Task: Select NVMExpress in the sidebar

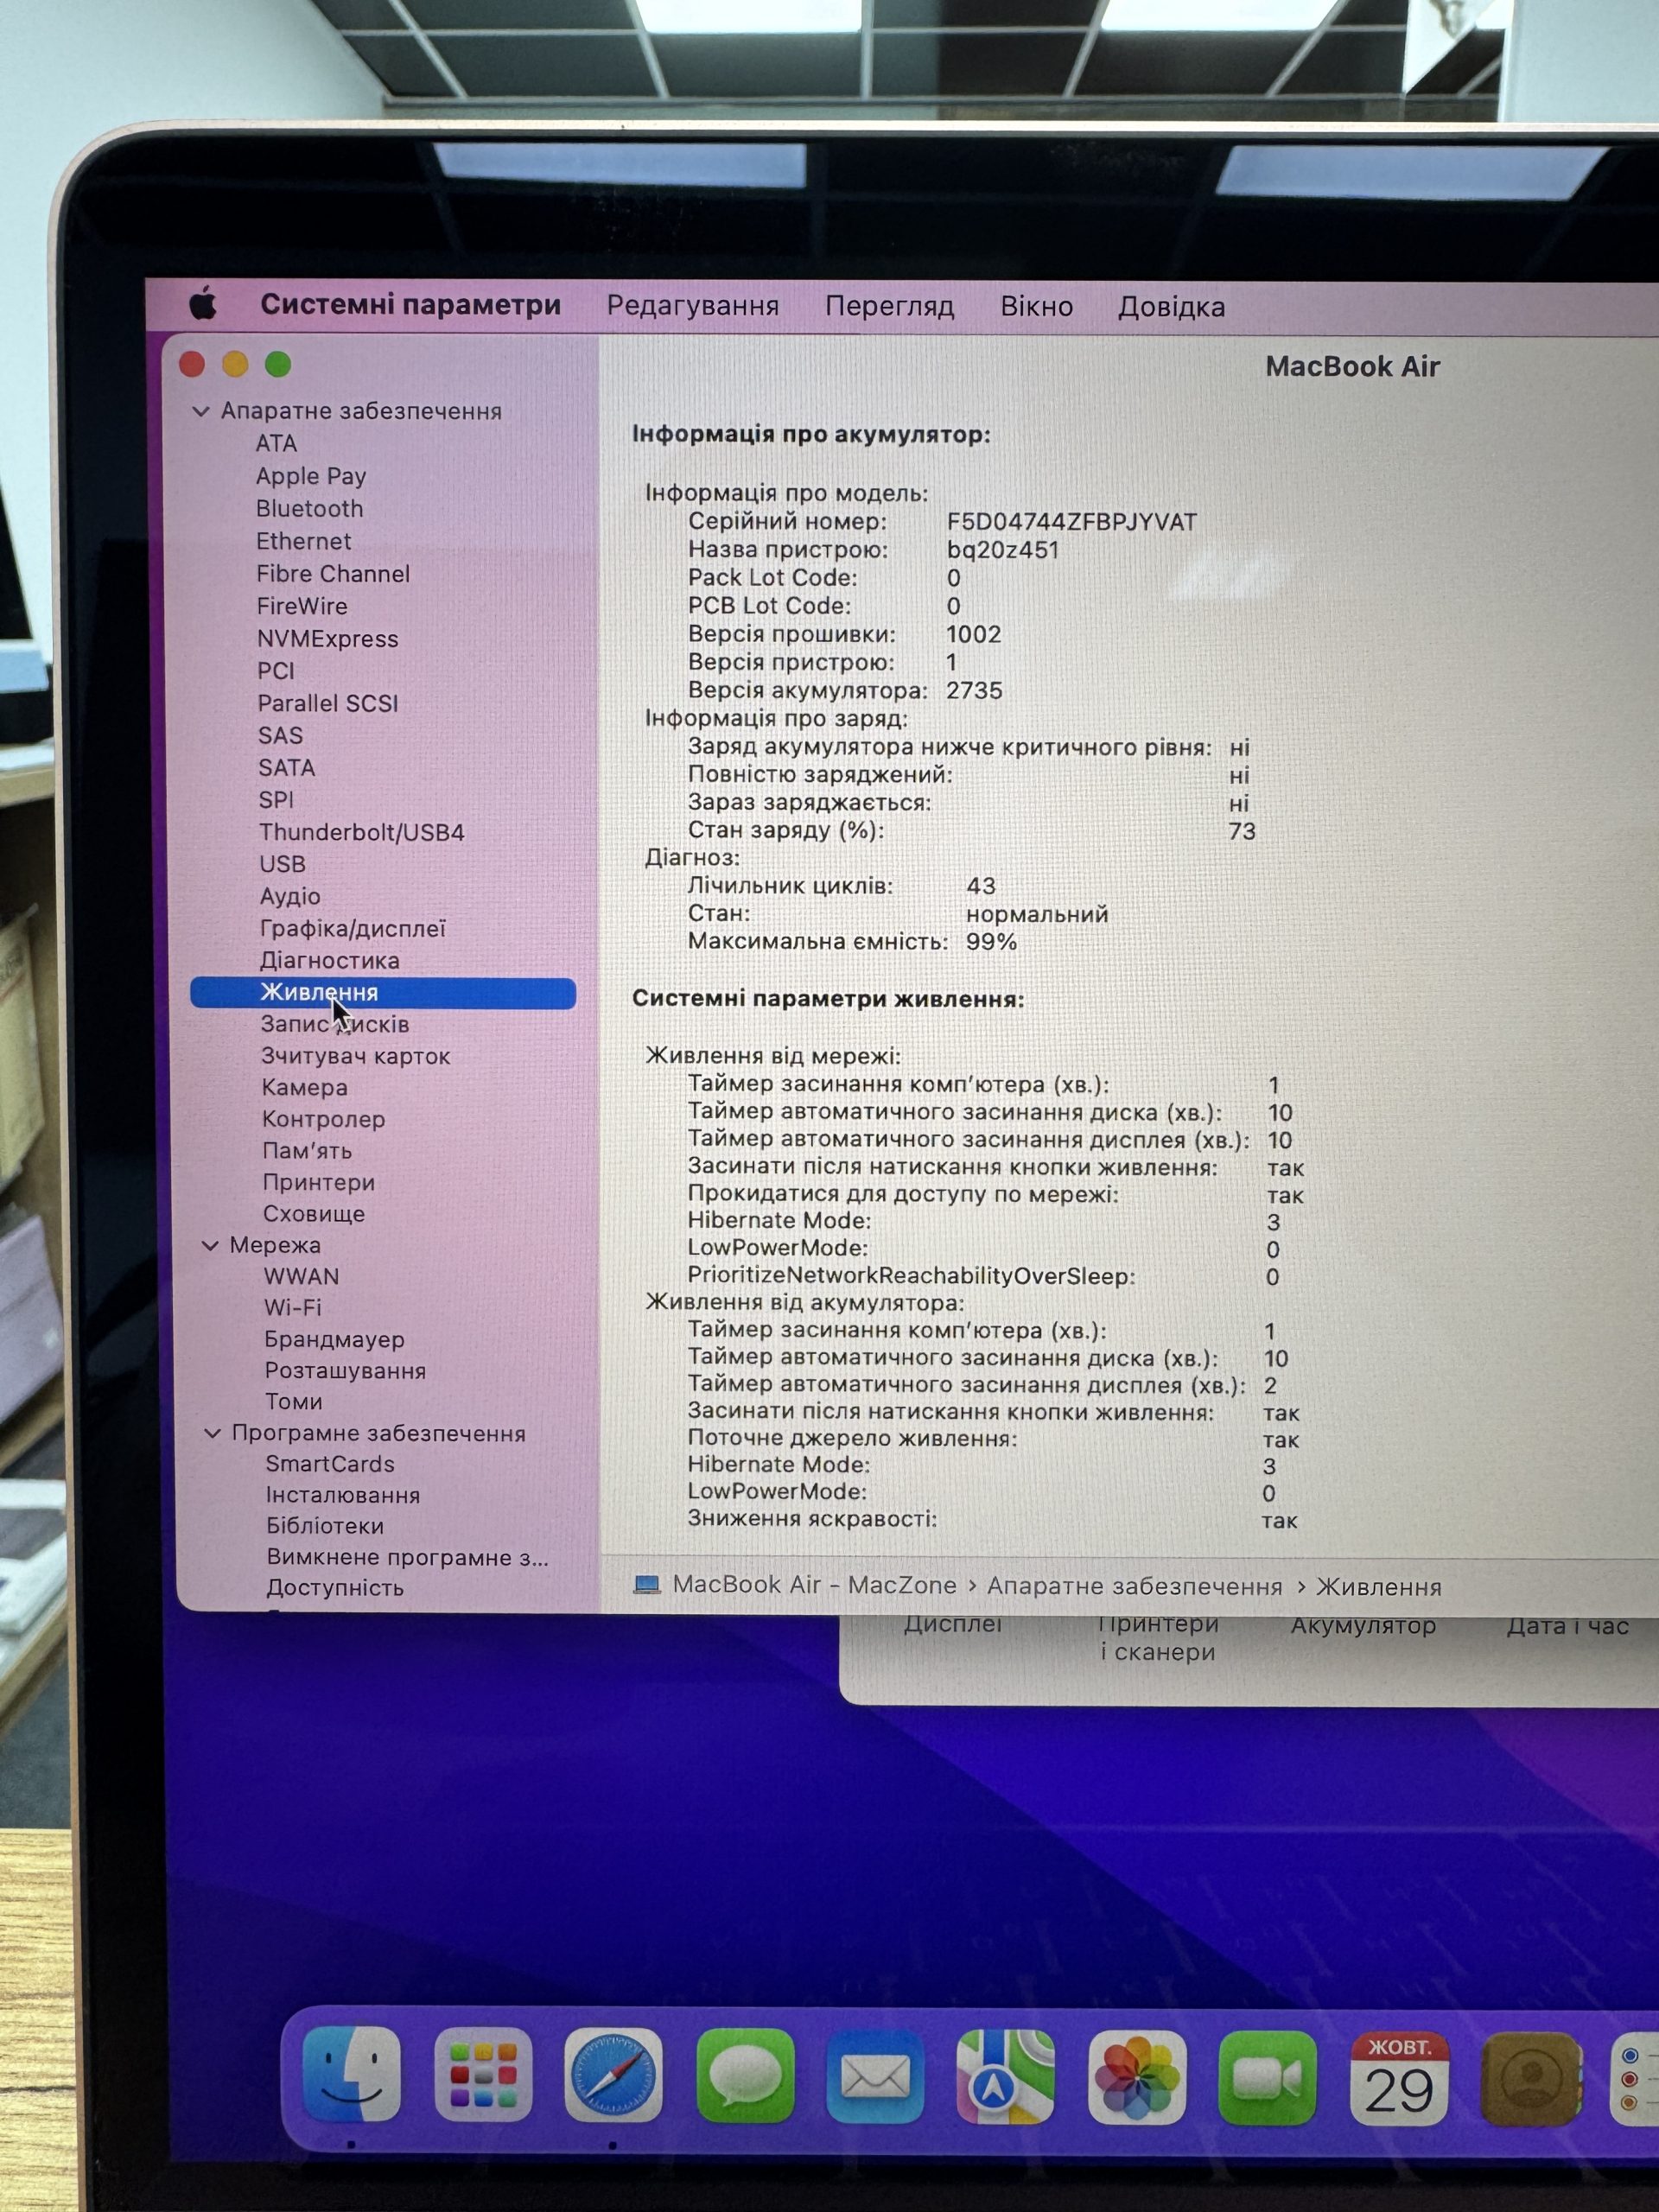Action: 328,638
